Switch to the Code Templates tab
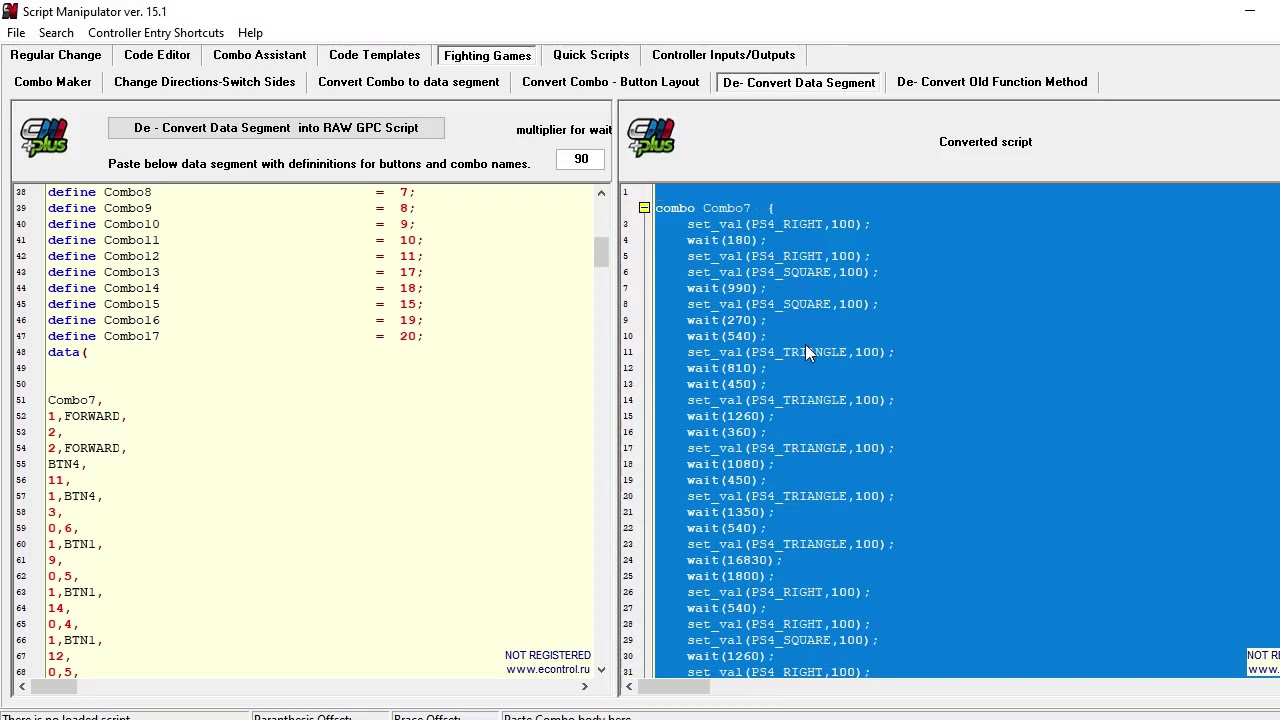Image resolution: width=1280 pixels, height=720 pixels. (374, 55)
